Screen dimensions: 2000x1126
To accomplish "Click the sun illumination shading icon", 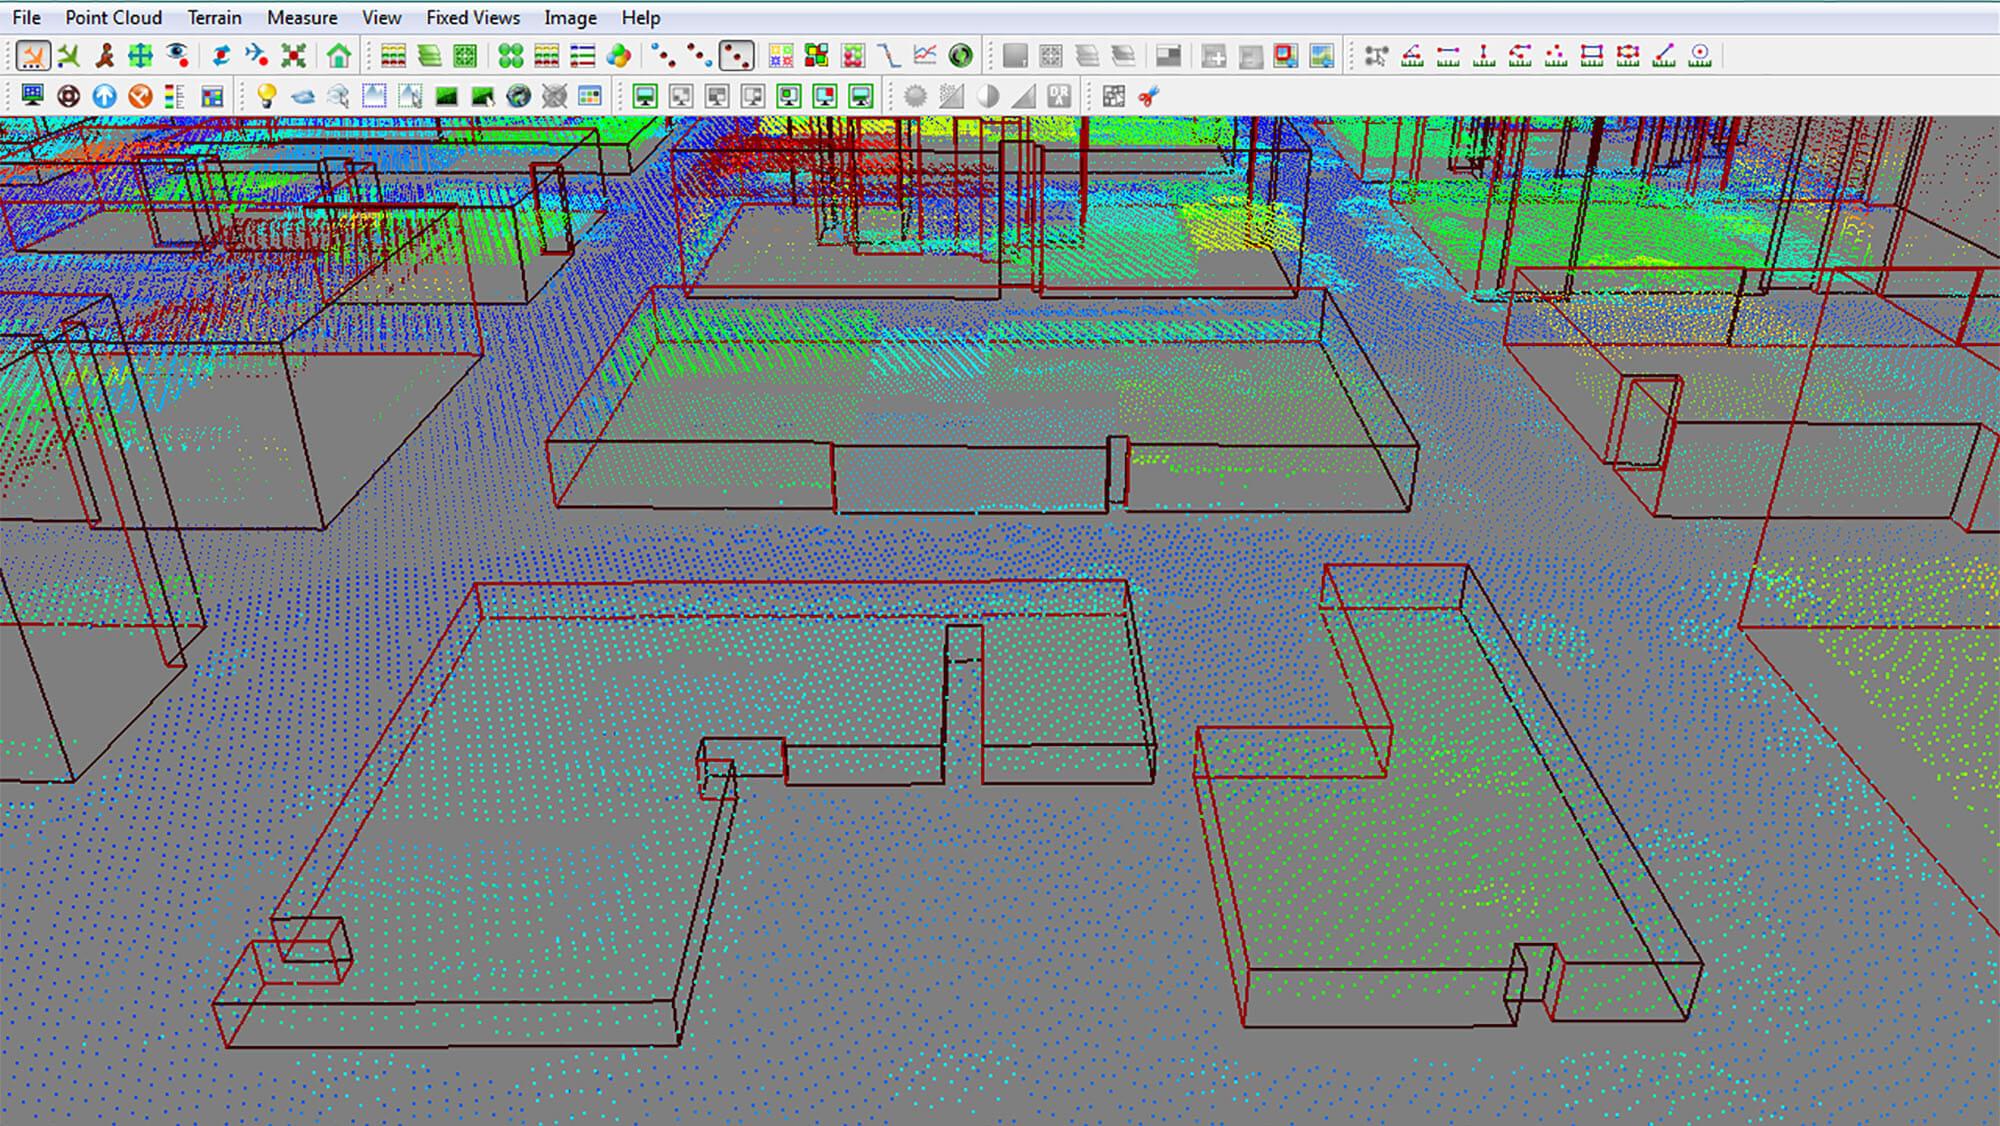I will tap(914, 94).
